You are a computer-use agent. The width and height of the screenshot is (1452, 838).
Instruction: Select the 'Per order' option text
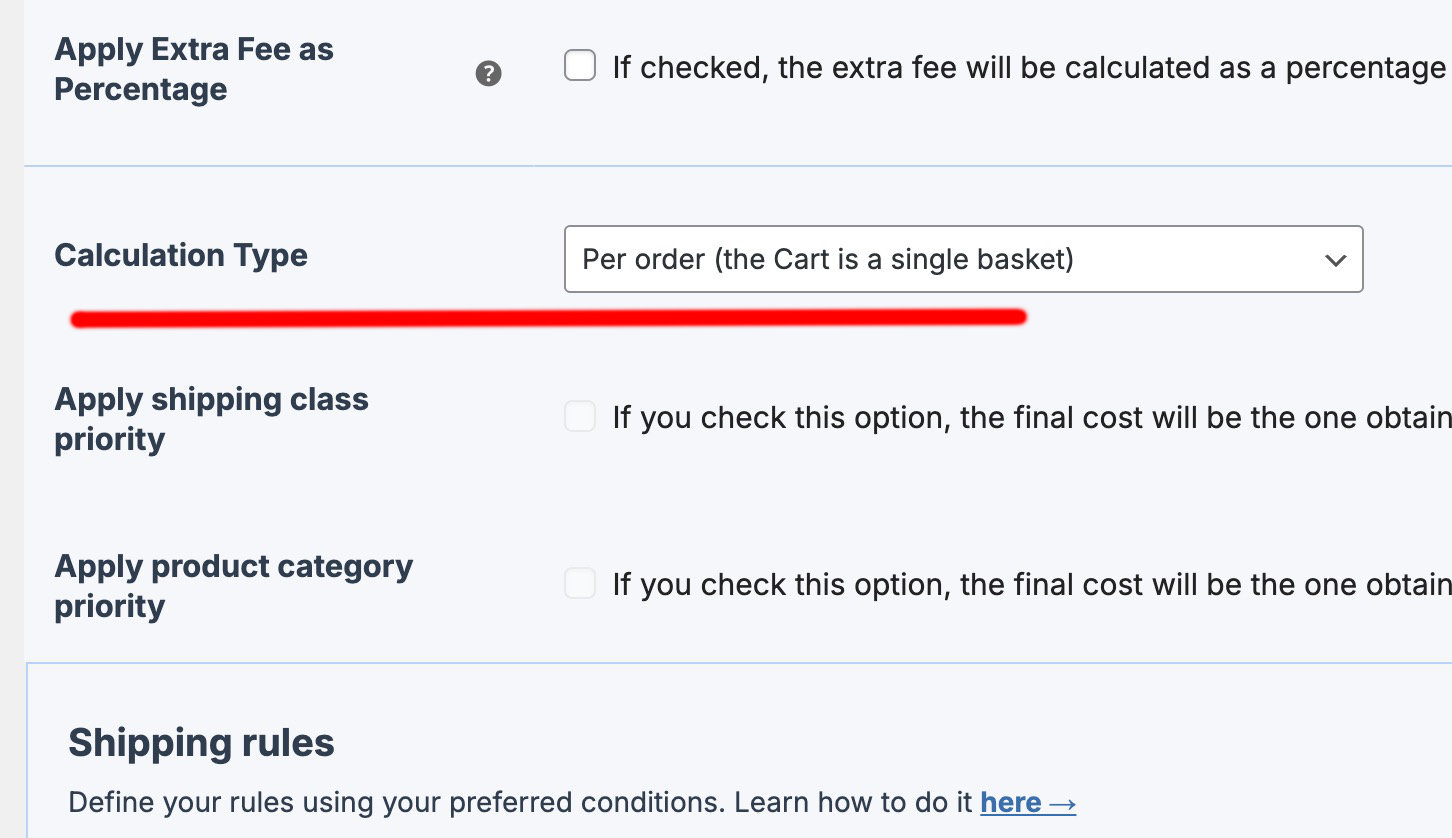pyautogui.click(x=827, y=260)
